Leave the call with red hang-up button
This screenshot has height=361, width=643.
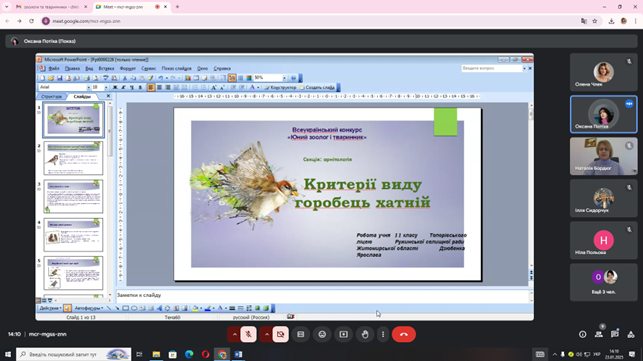point(404,334)
